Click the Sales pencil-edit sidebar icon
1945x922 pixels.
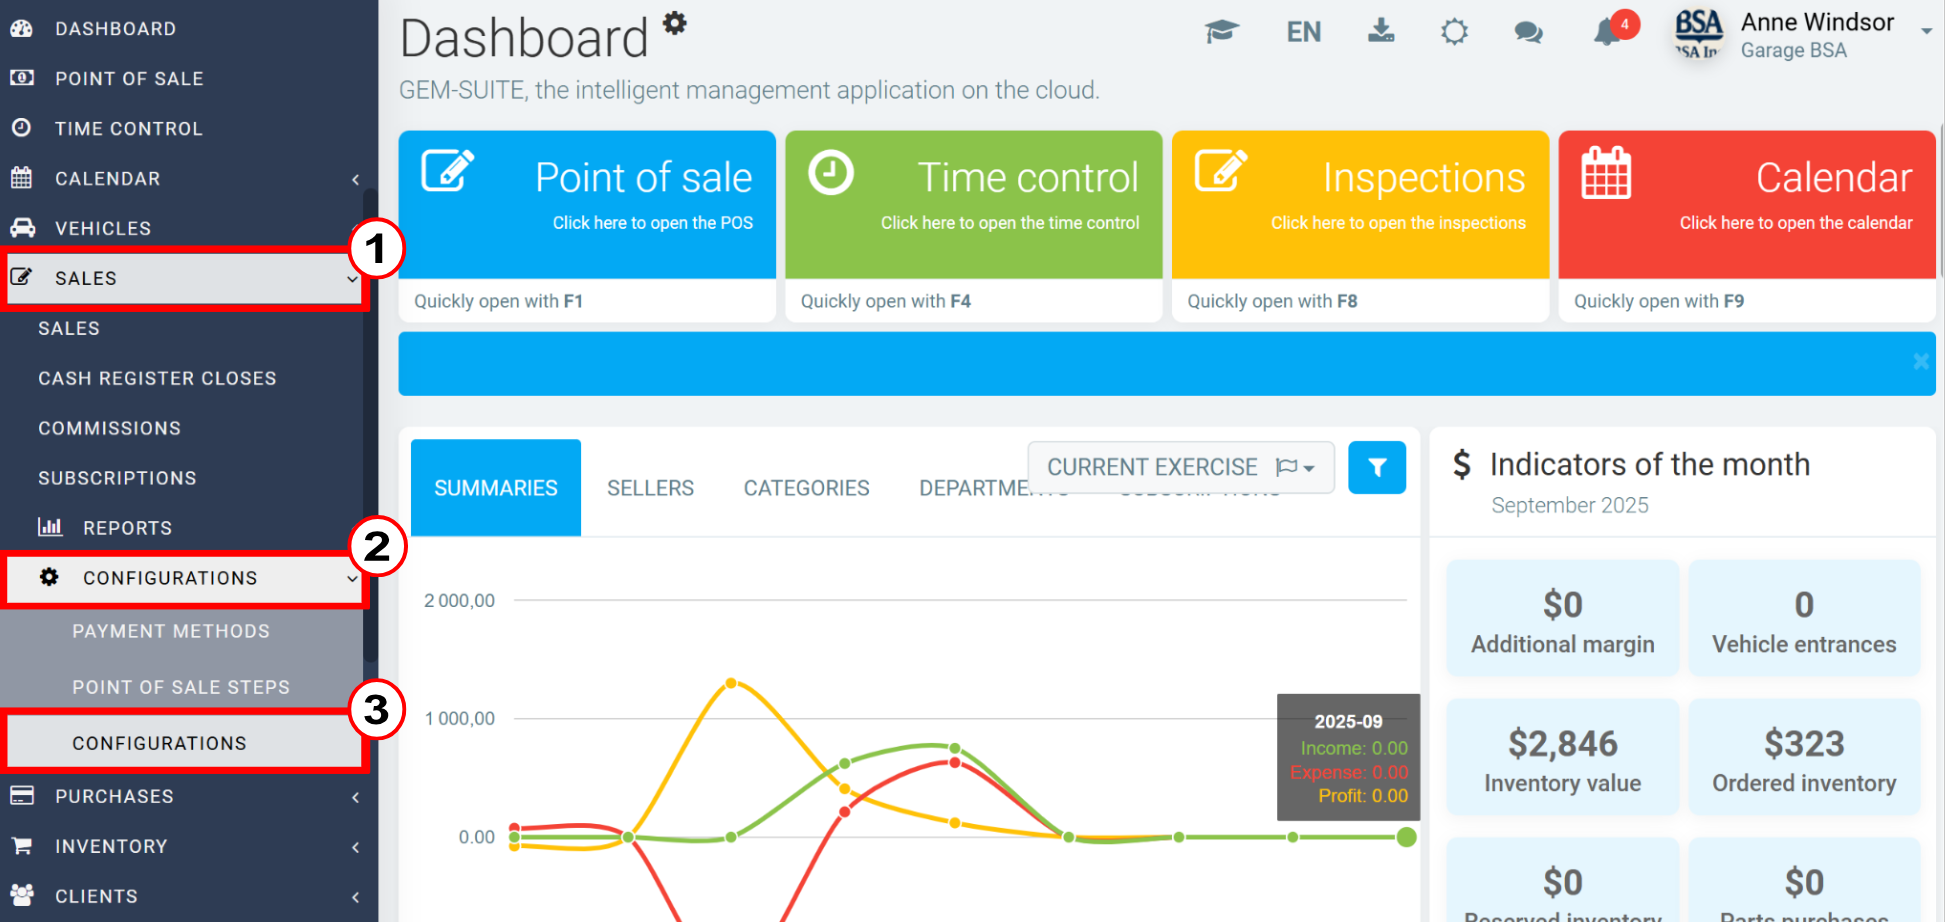coord(21,277)
